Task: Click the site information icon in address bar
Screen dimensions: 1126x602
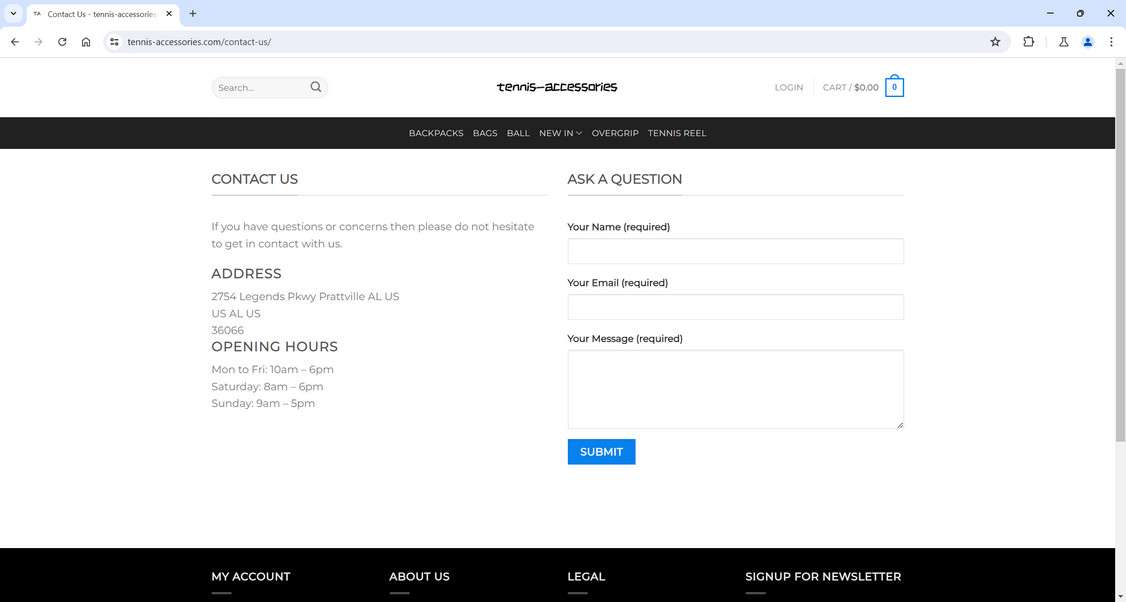Action: pos(113,42)
